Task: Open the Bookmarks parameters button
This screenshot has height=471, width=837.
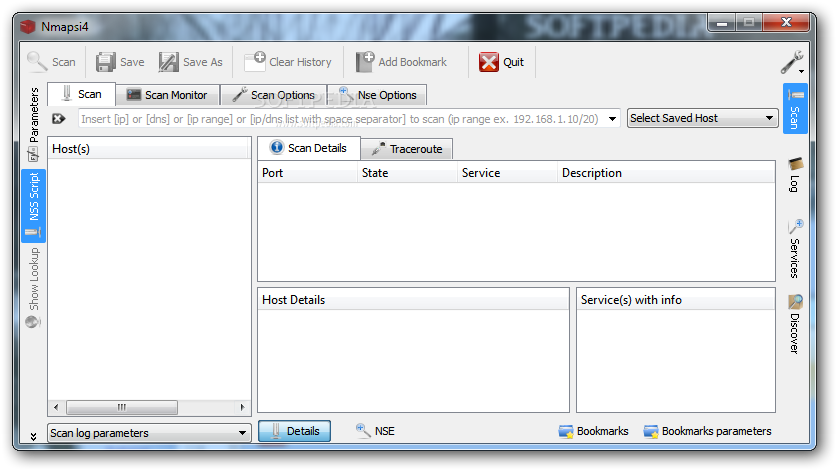Action: pyautogui.click(x=707, y=431)
